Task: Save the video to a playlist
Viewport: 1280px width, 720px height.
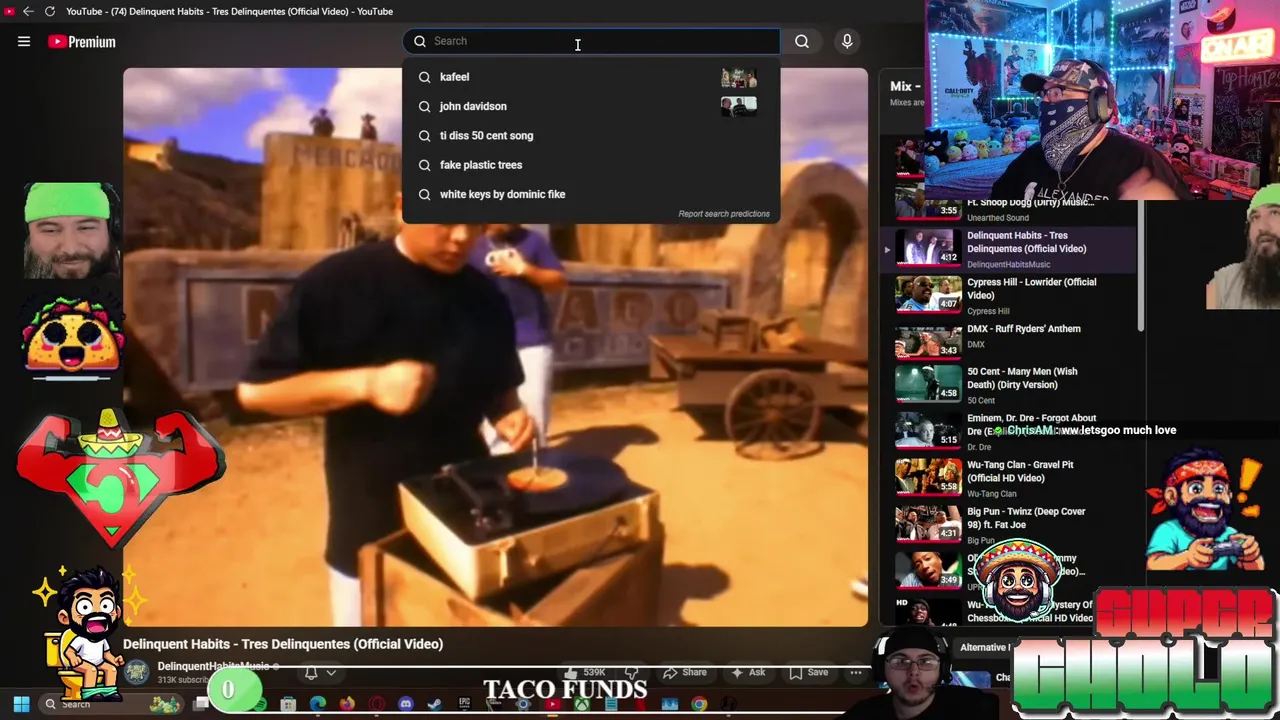Action: pyautogui.click(x=809, y=672)
